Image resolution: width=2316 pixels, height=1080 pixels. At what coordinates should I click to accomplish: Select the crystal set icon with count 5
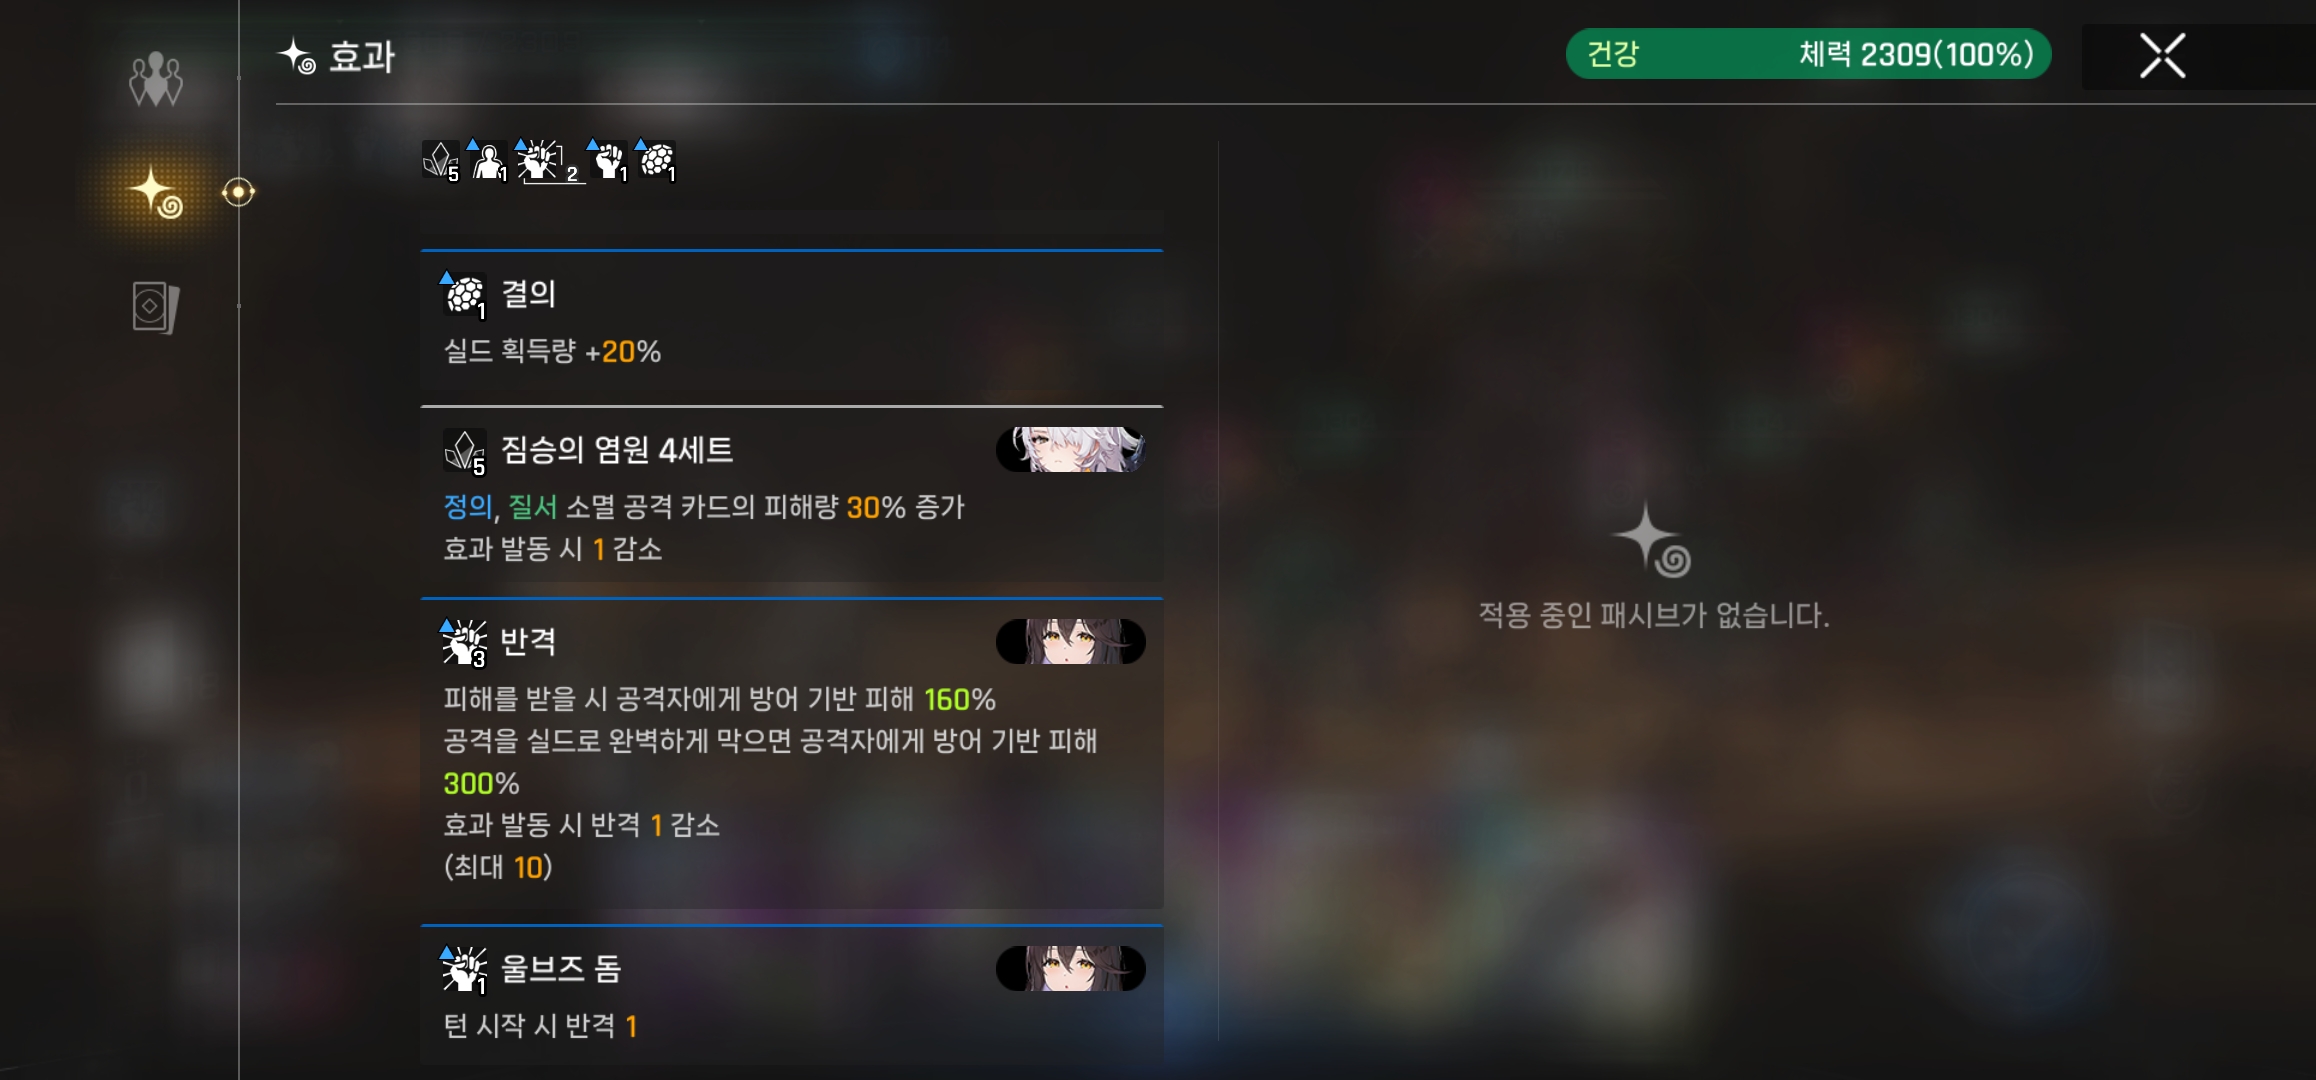441,161
